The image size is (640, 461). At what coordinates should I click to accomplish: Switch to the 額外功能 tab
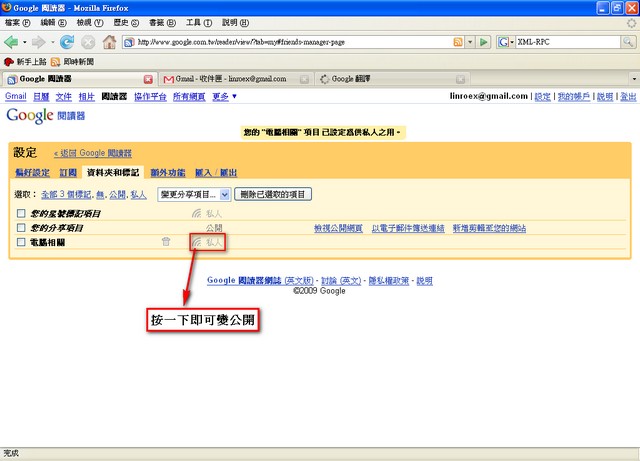pyautogui.click(x=168, y=172)
